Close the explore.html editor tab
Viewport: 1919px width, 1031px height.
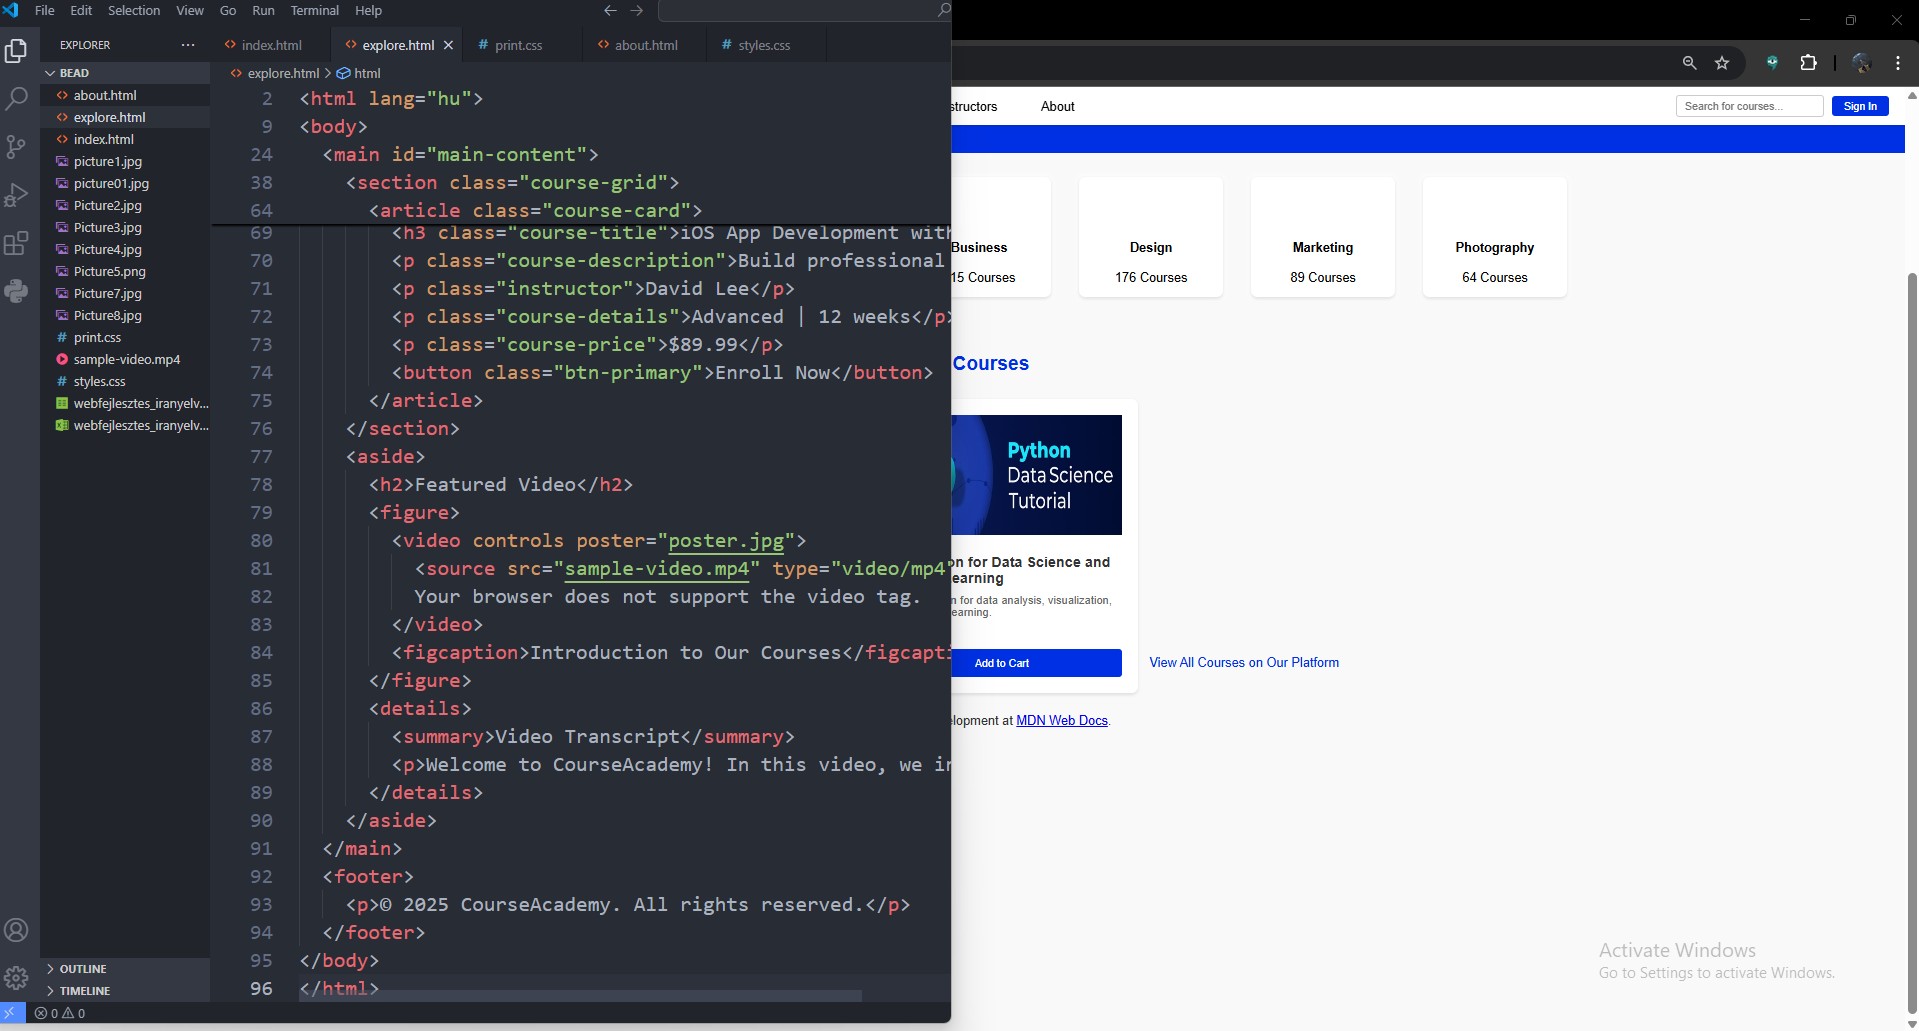448,45
